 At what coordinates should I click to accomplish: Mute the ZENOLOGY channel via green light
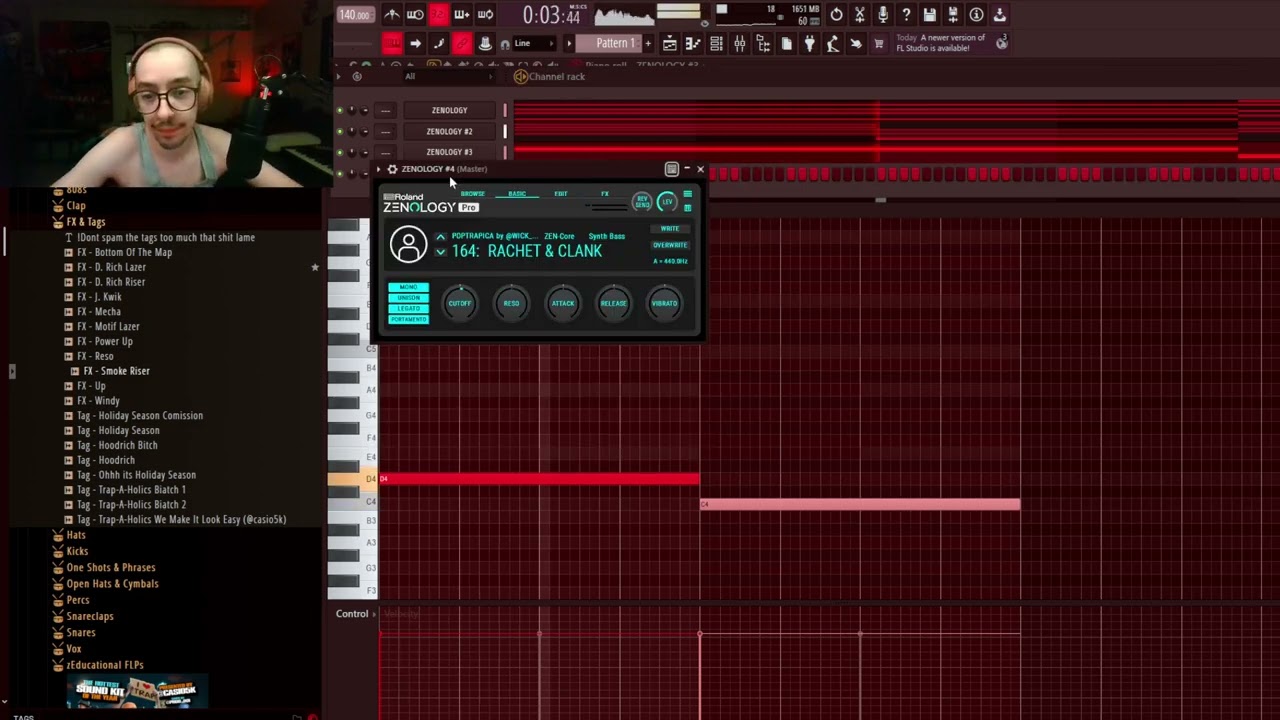[x=339, y=110]
